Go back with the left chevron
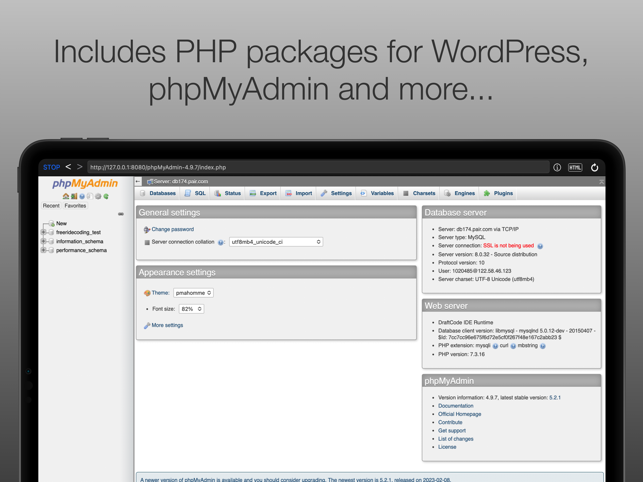 coord(68,167)
